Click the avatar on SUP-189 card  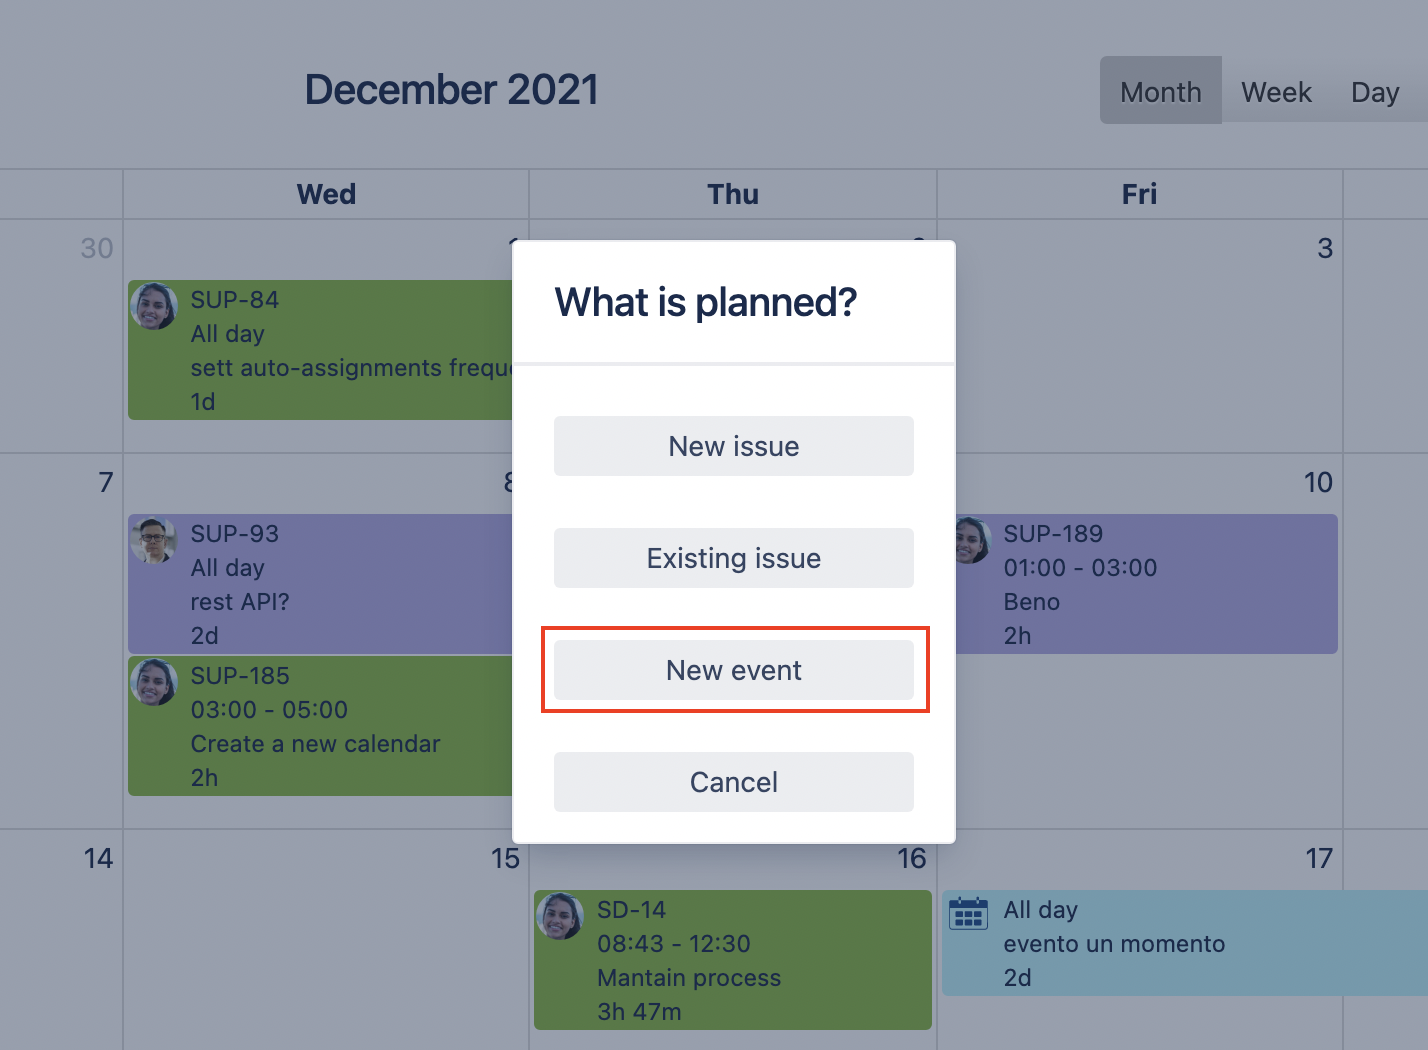969,540
